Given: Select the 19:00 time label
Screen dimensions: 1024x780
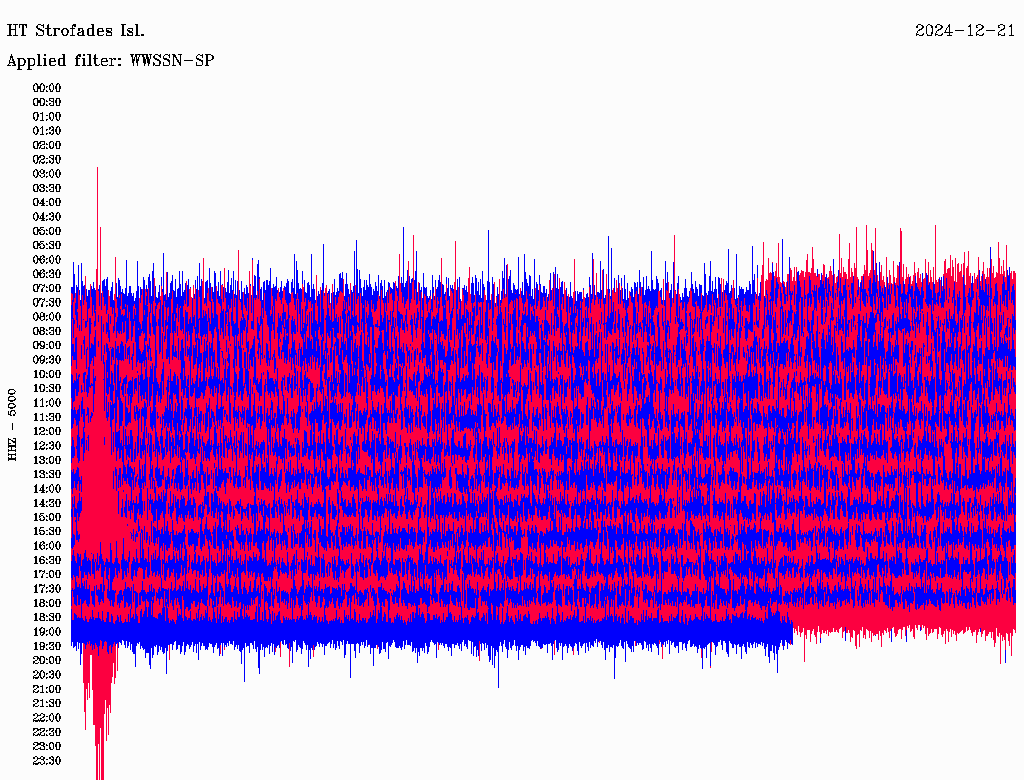Looking at the screenshot, I should click(x=47, y=632).
